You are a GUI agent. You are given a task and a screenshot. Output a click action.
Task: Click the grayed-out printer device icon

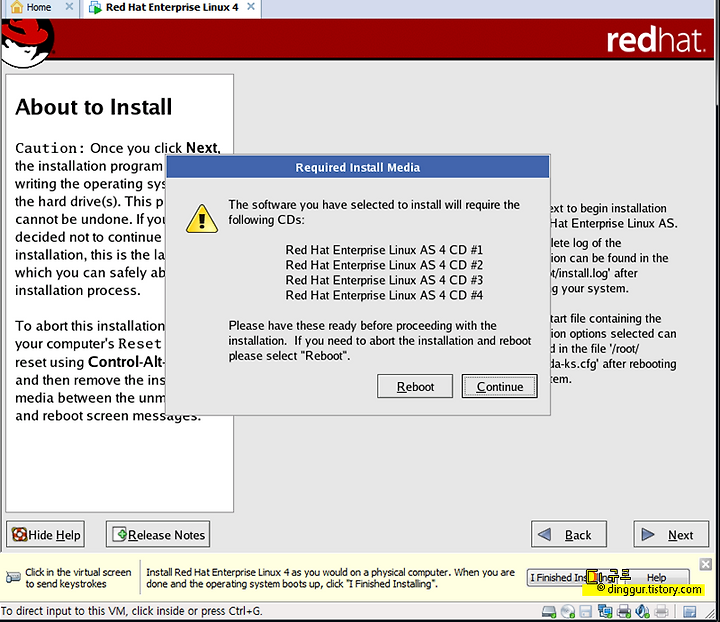661,611
